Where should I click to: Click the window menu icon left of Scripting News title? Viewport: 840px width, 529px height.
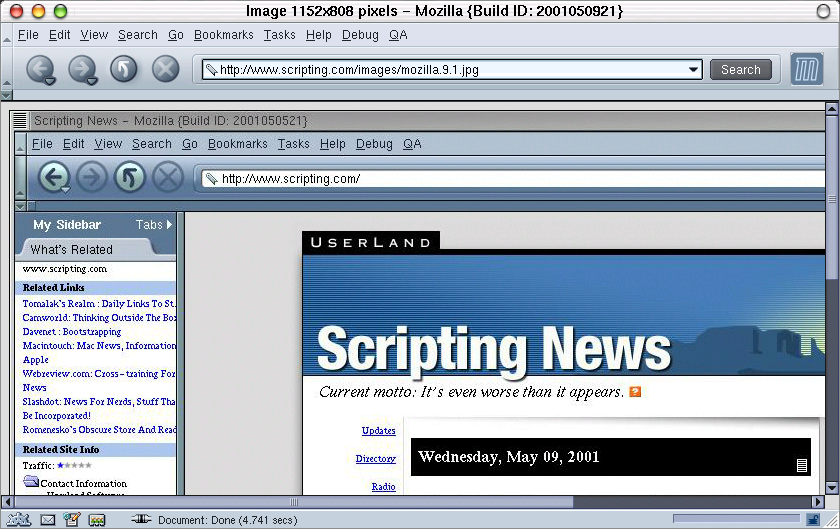pos(19,121)
